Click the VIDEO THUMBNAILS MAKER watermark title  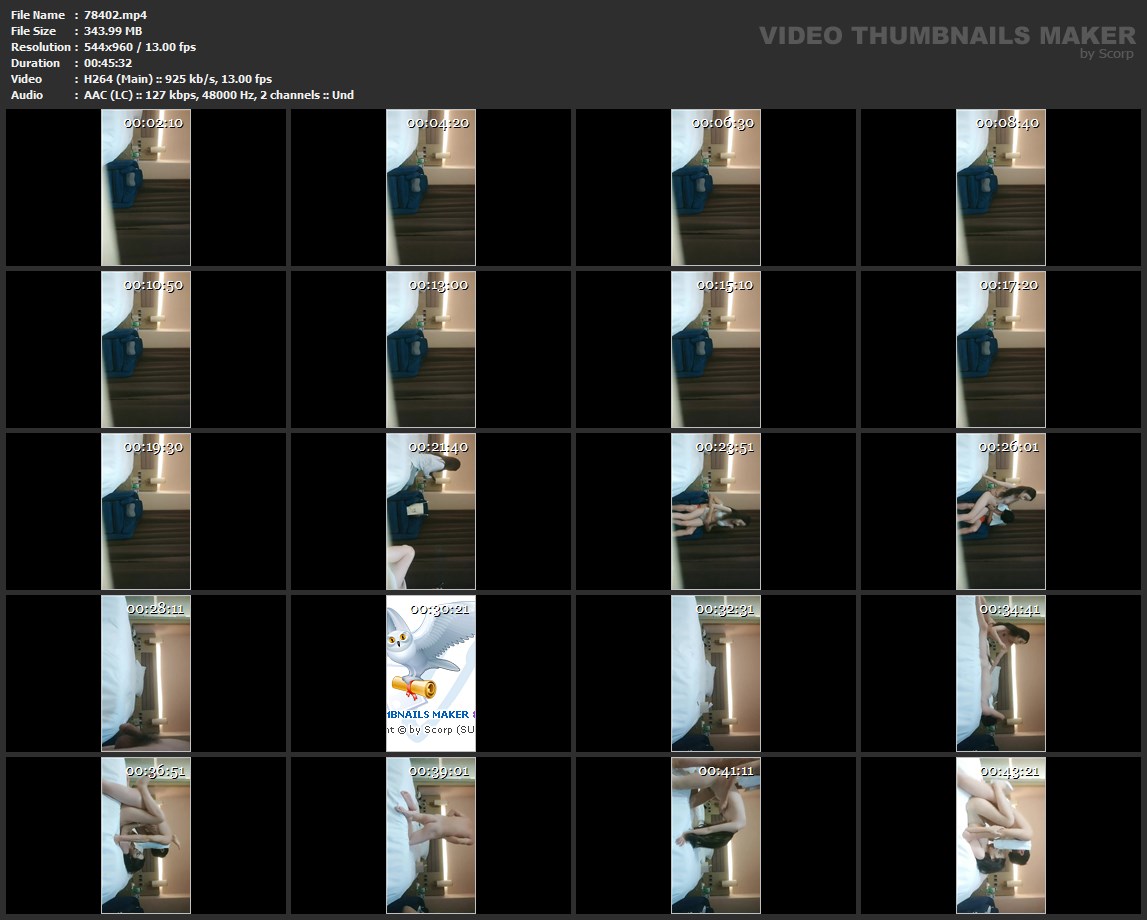946,36
